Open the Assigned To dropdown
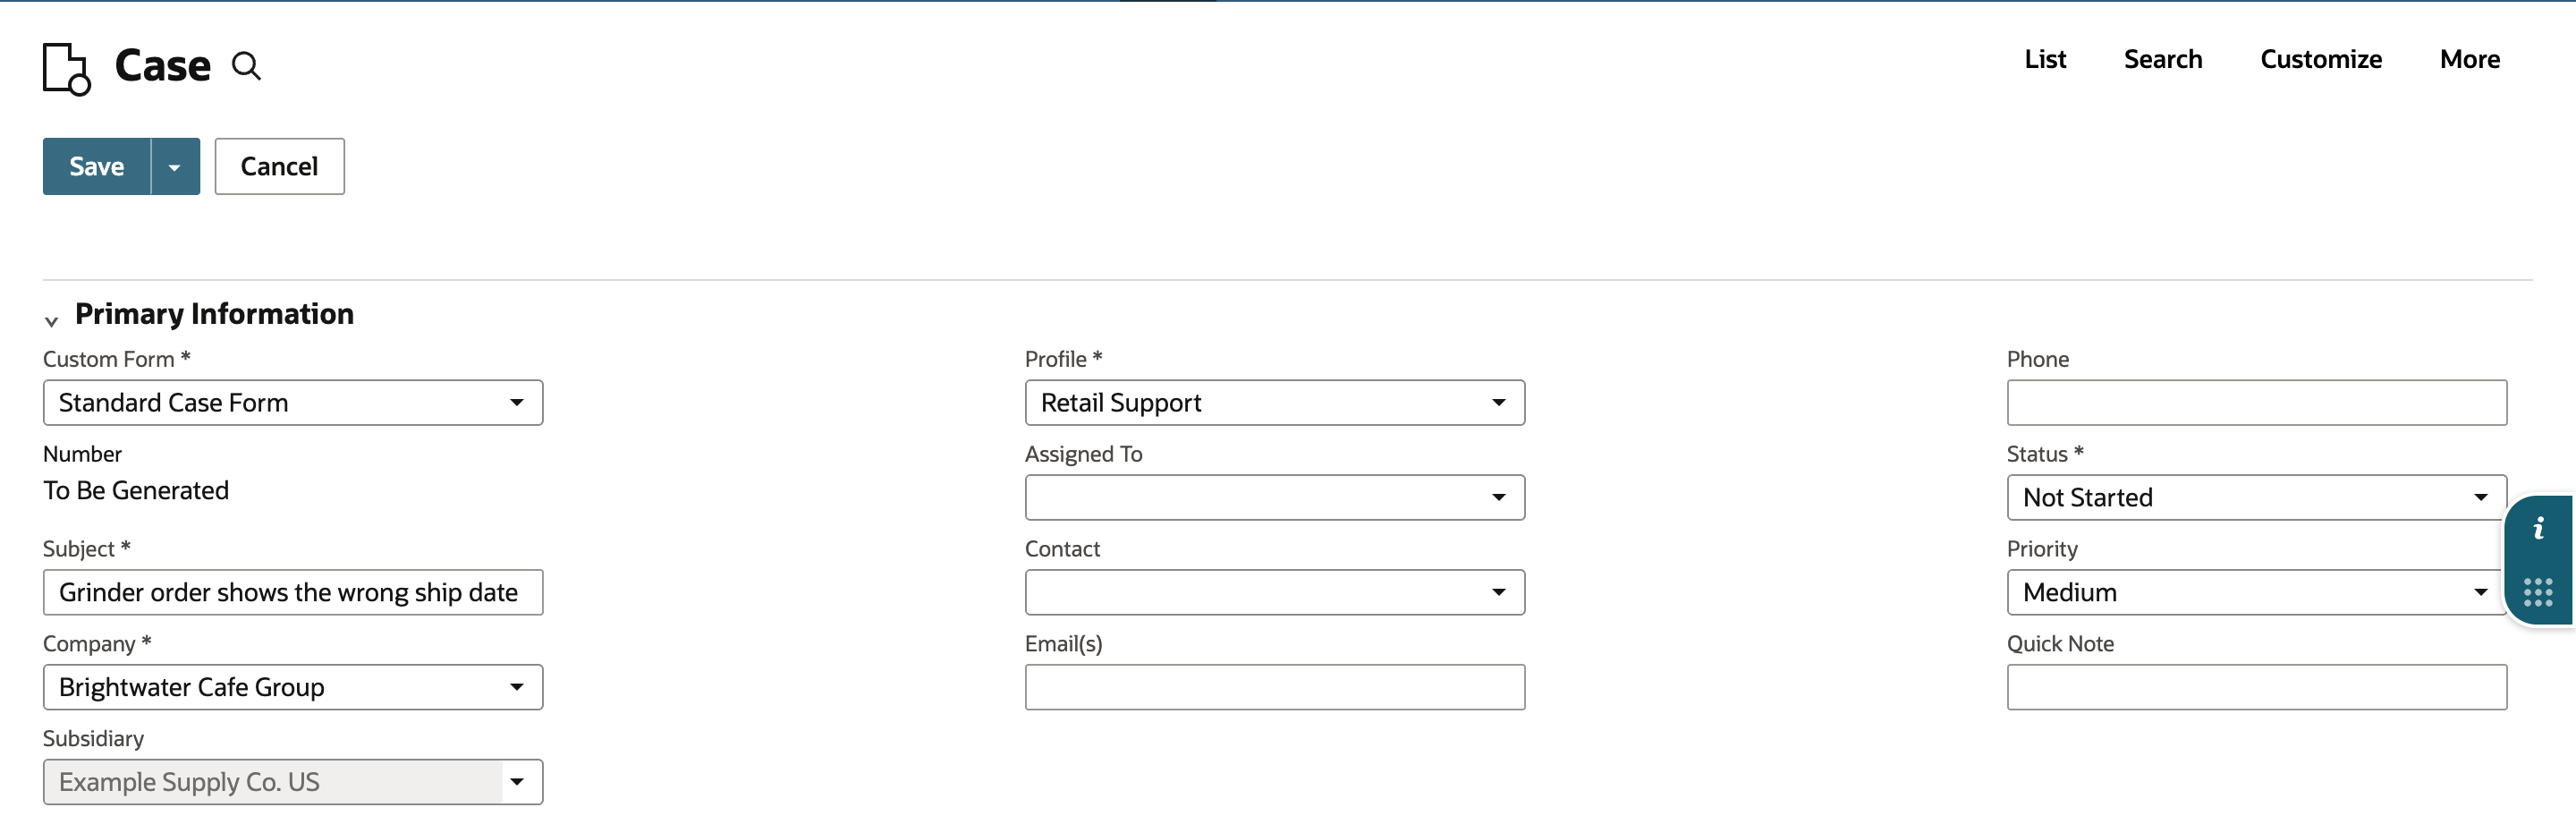The width and height of the screenshot is (2576, 816). pyautogui.click(x=1274, y=497)
